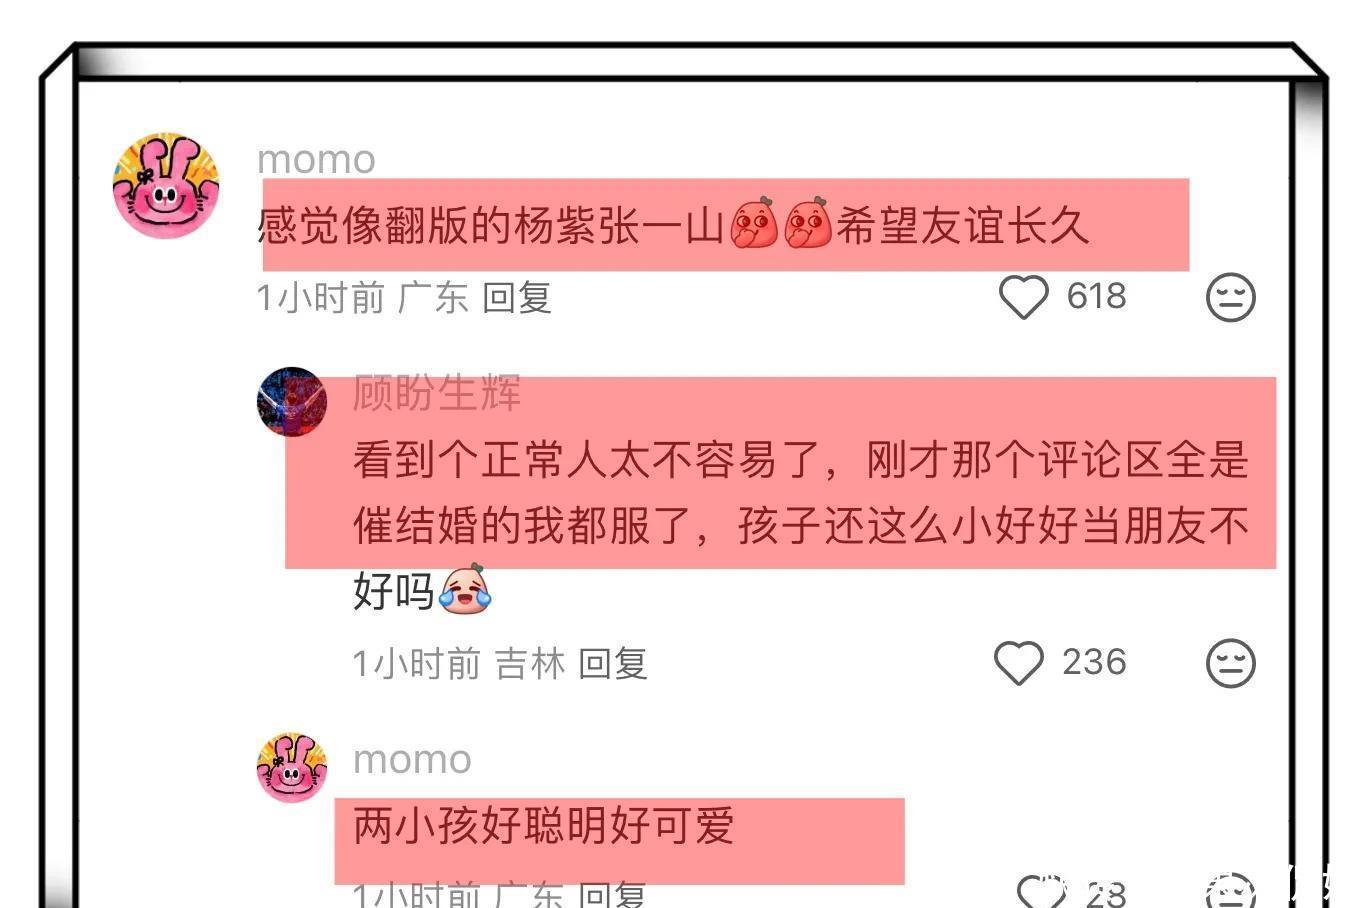Dislike the 618-like momo comment

[x=1230, y=297]
